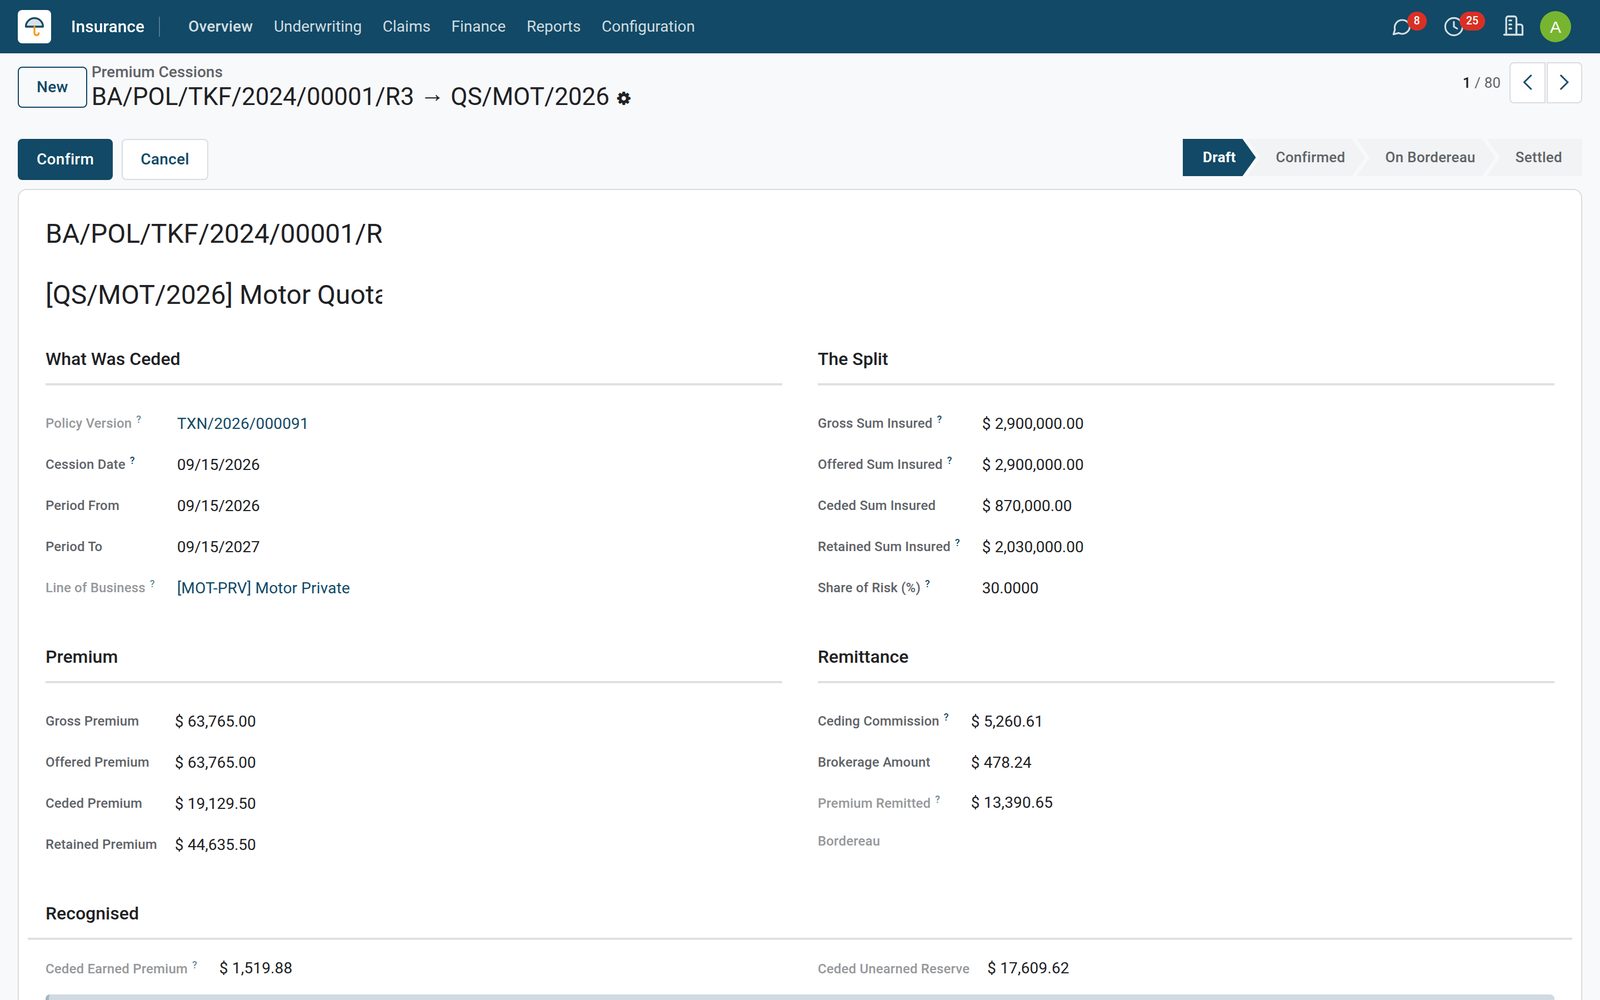Screen dimensions: 1600x1000
Task: Select the Settled status stage
Action: [1538, 158]
